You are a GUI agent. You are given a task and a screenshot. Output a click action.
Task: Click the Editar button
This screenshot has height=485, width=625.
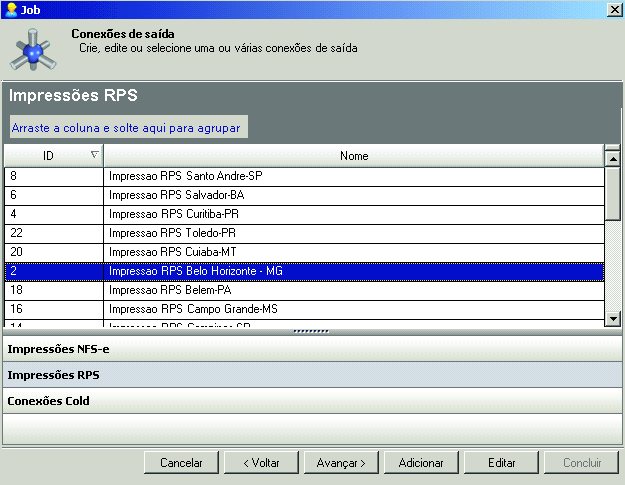(x=502, y=463)
